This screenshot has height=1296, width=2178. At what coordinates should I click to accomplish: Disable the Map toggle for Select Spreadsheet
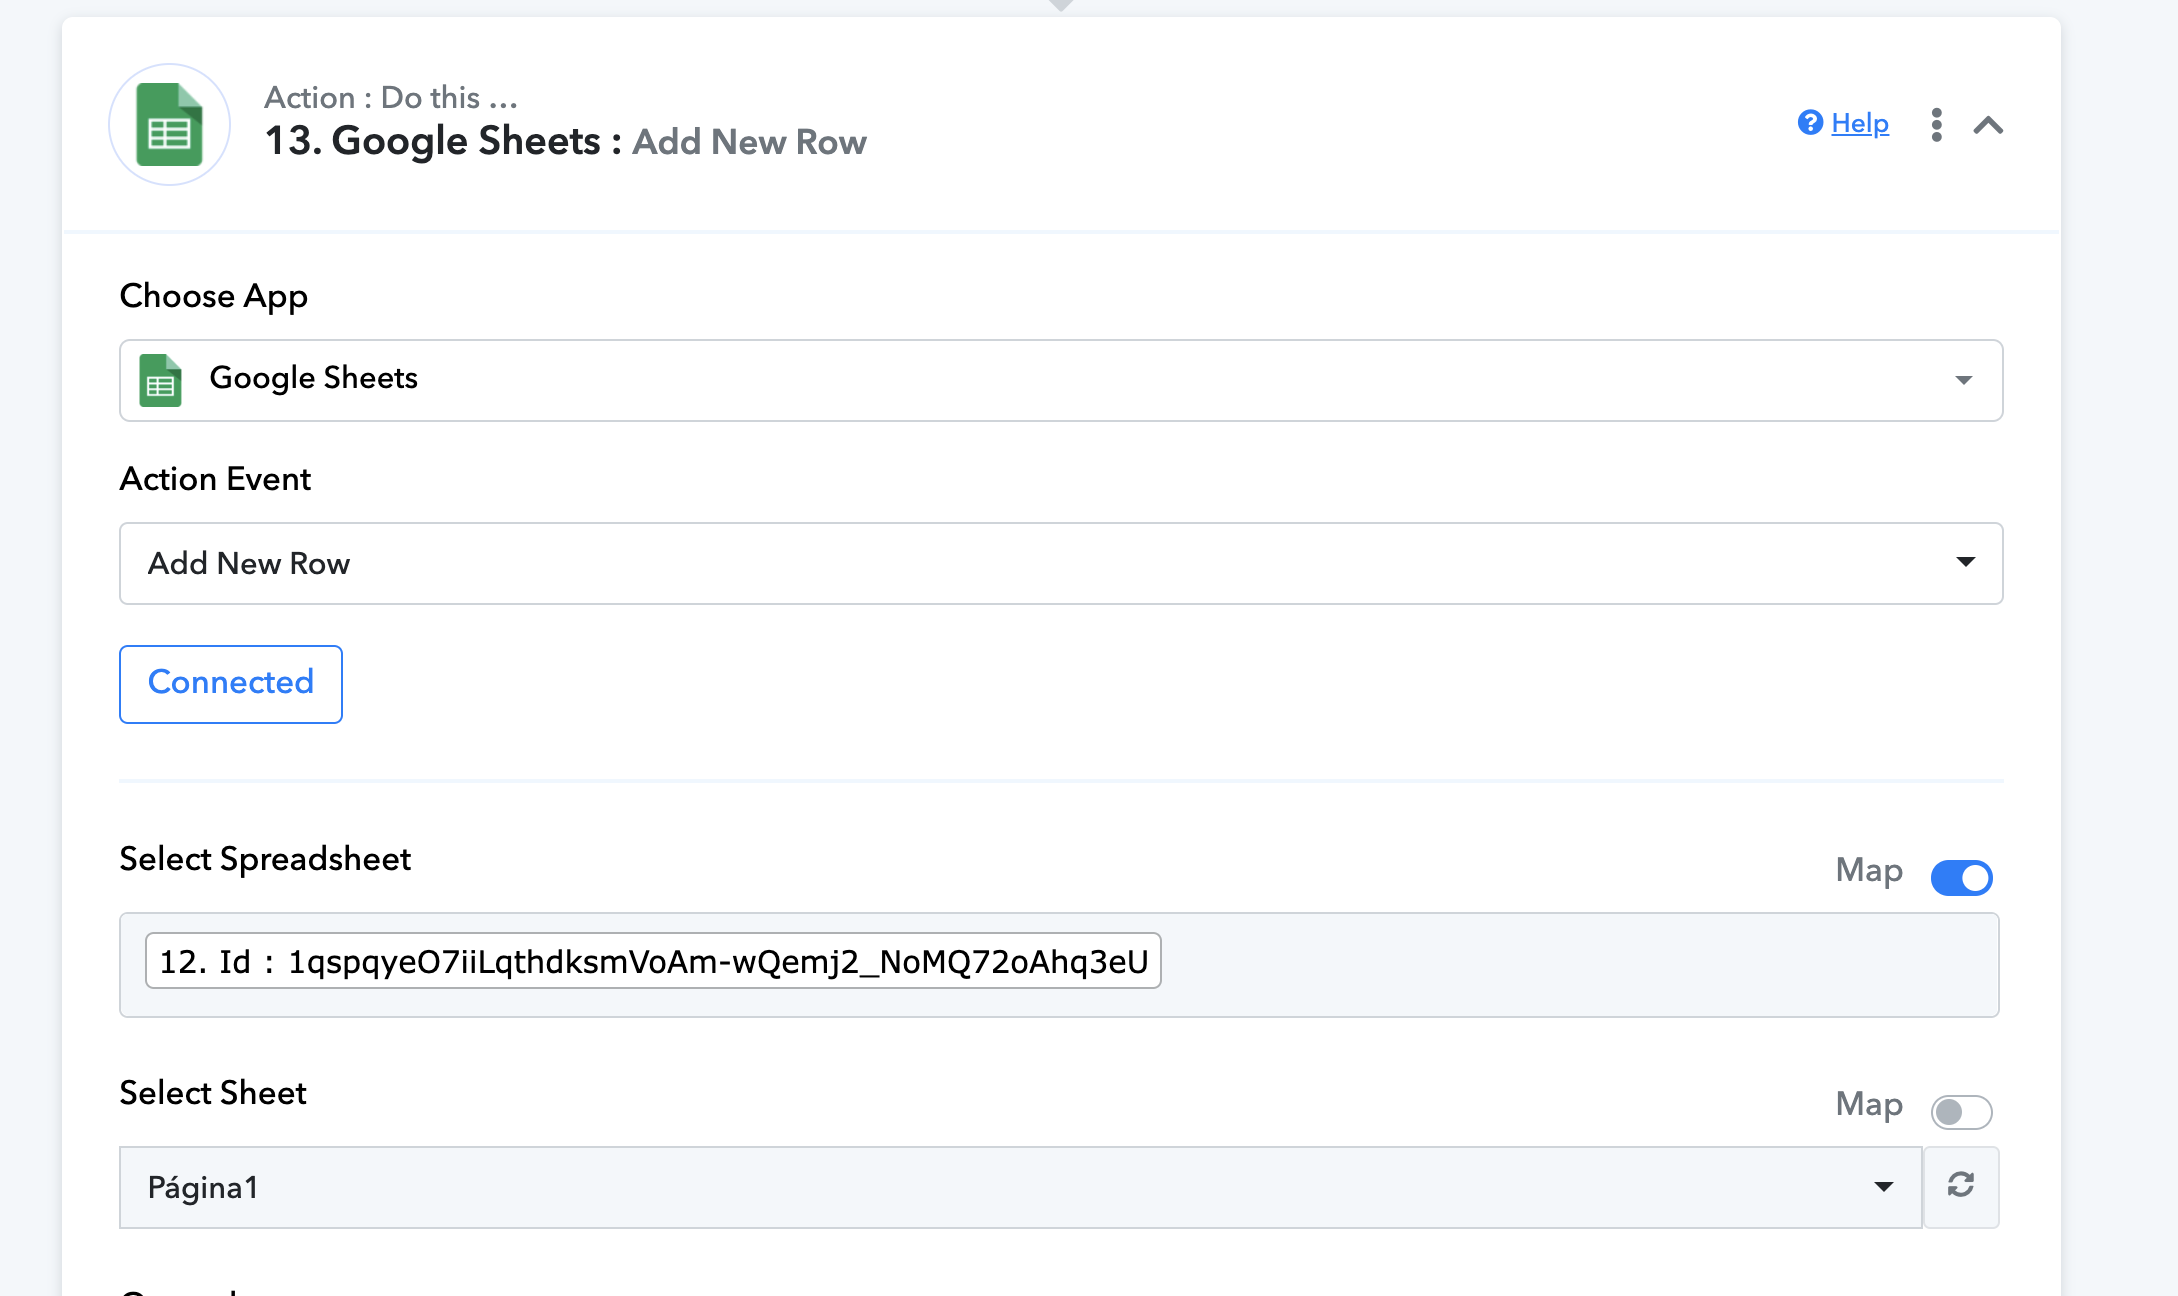click(x=1961, y=877)
